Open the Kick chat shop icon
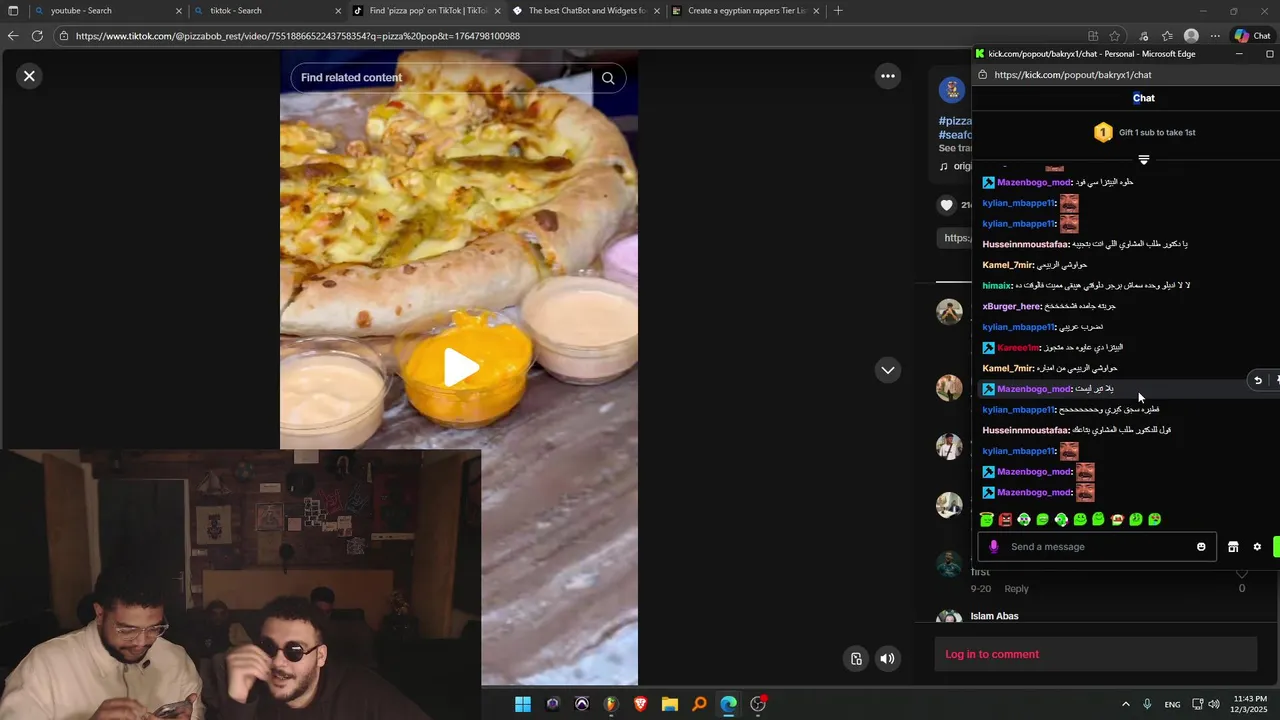 click(1233, 547)
